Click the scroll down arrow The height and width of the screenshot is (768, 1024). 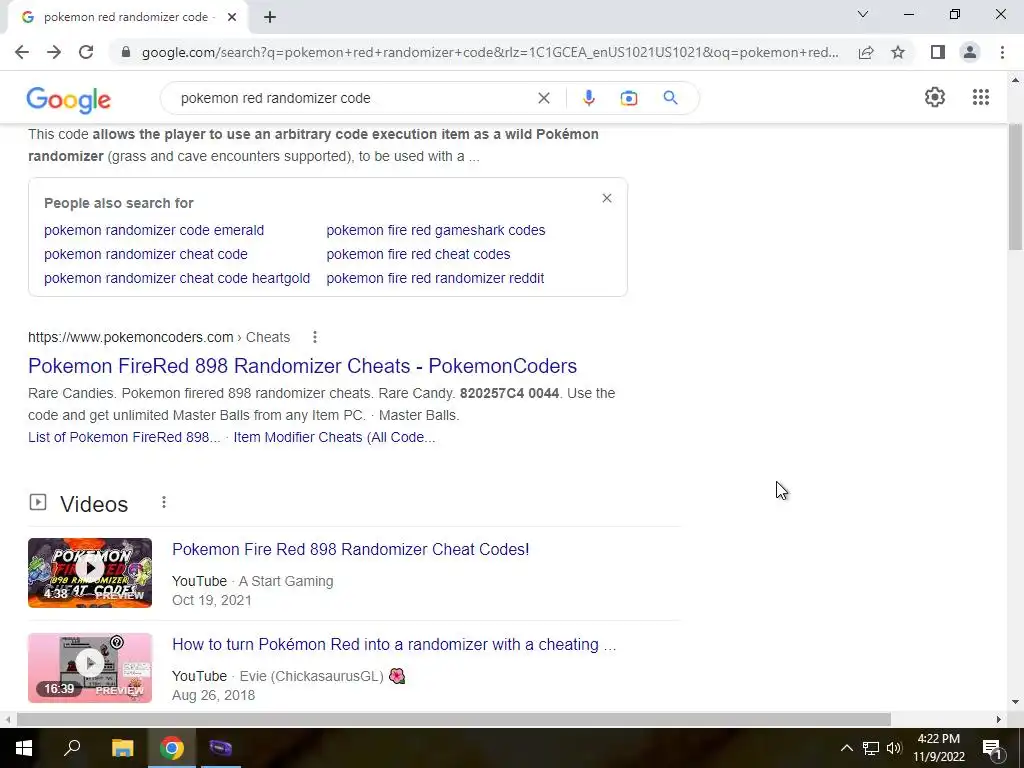[x=1015, y=703]
